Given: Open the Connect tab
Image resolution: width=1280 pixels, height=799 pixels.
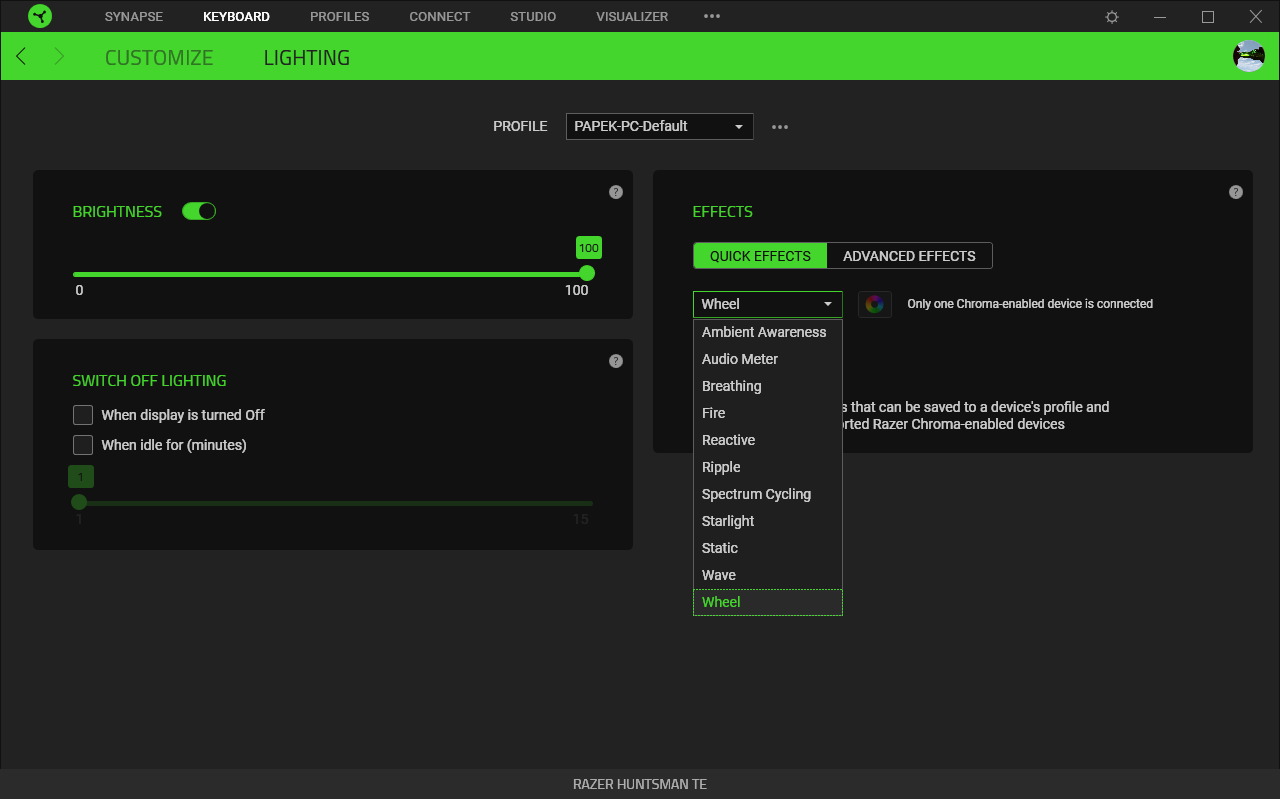Looking at the screenshot, I should click(x=440, y=17).
